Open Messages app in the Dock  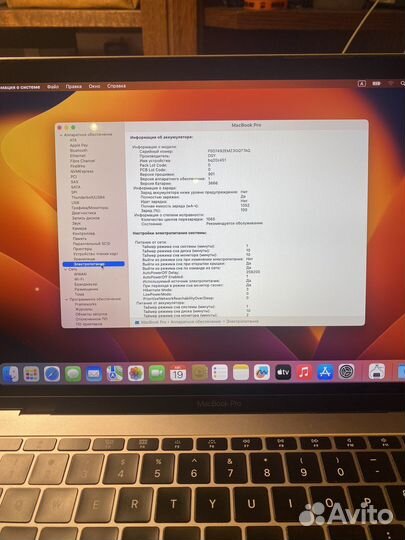73,374
